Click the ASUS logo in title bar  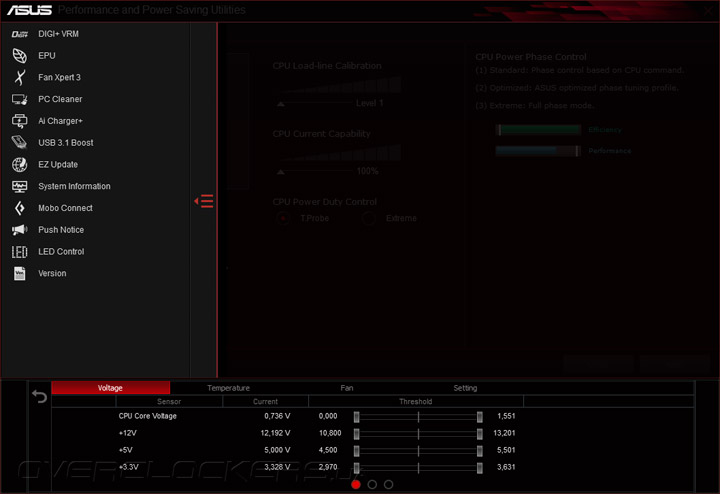coord(29,10)
